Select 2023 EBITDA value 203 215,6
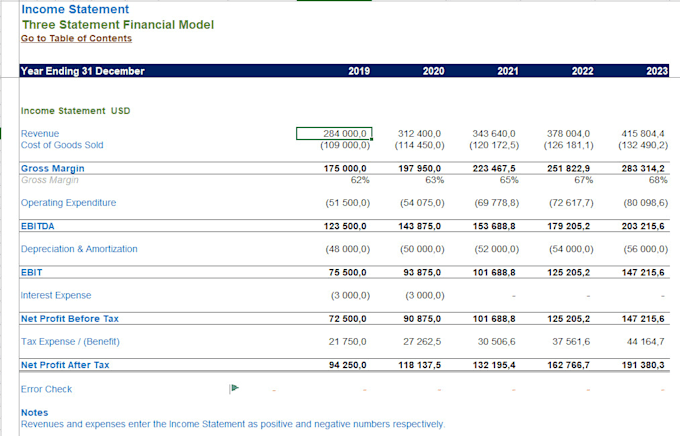Viewport: 680px width, 436px height. (643, 226)
